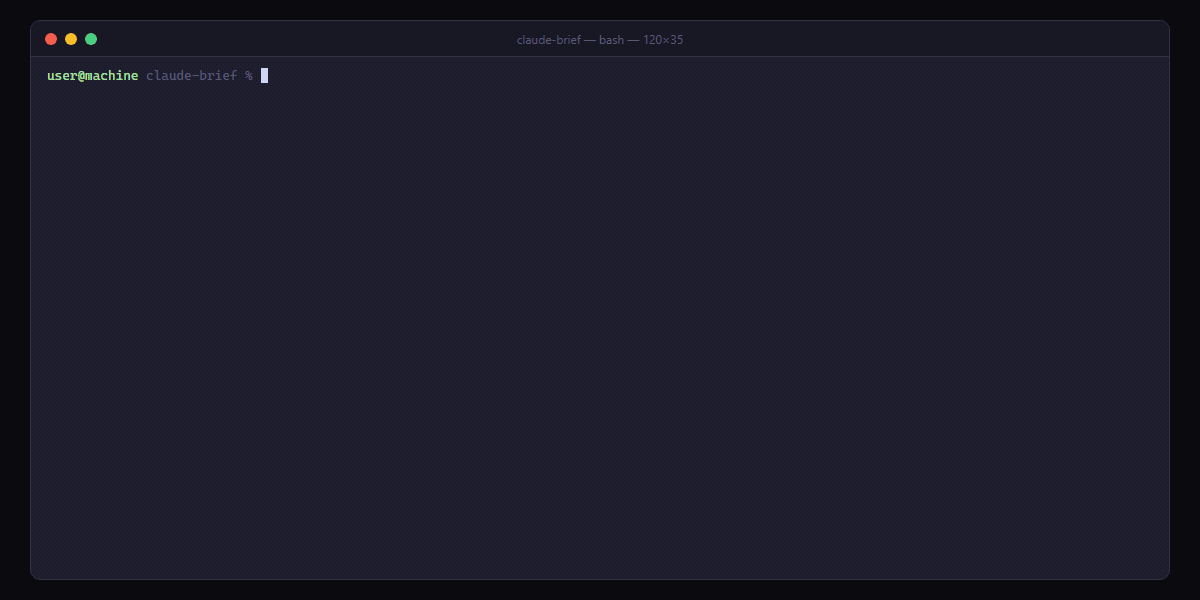Screen dimensions: 1200x600
Task: Click the @ symbol in the prompt
Action: point(82,76)
